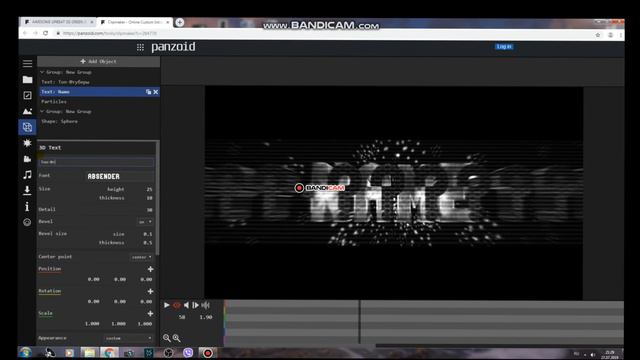Bookmark this page with star icon
Image resolution: width=640 pixels, height=360 pixels.
(x=598, y=35)
